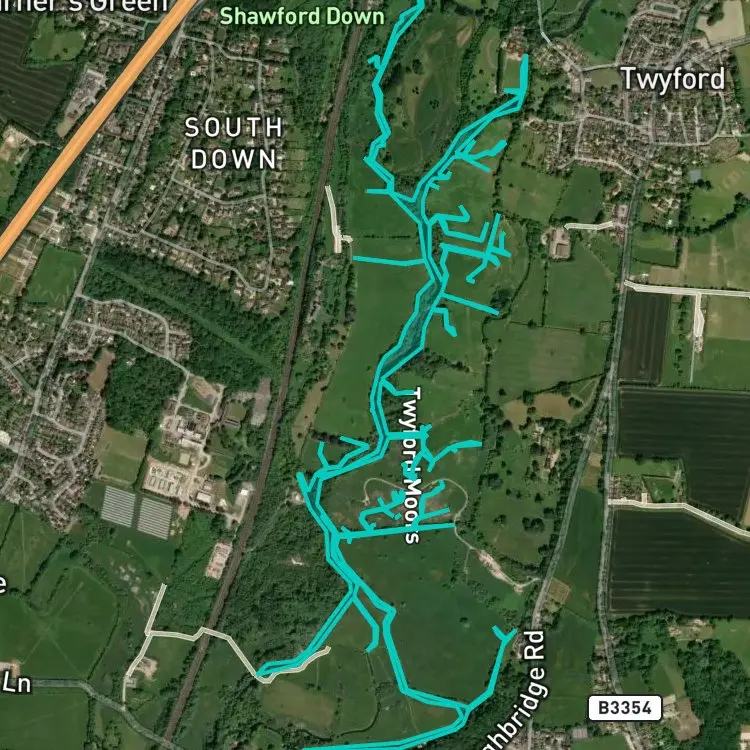
Task: Select the solar panel array field
Action: (136, 512)
